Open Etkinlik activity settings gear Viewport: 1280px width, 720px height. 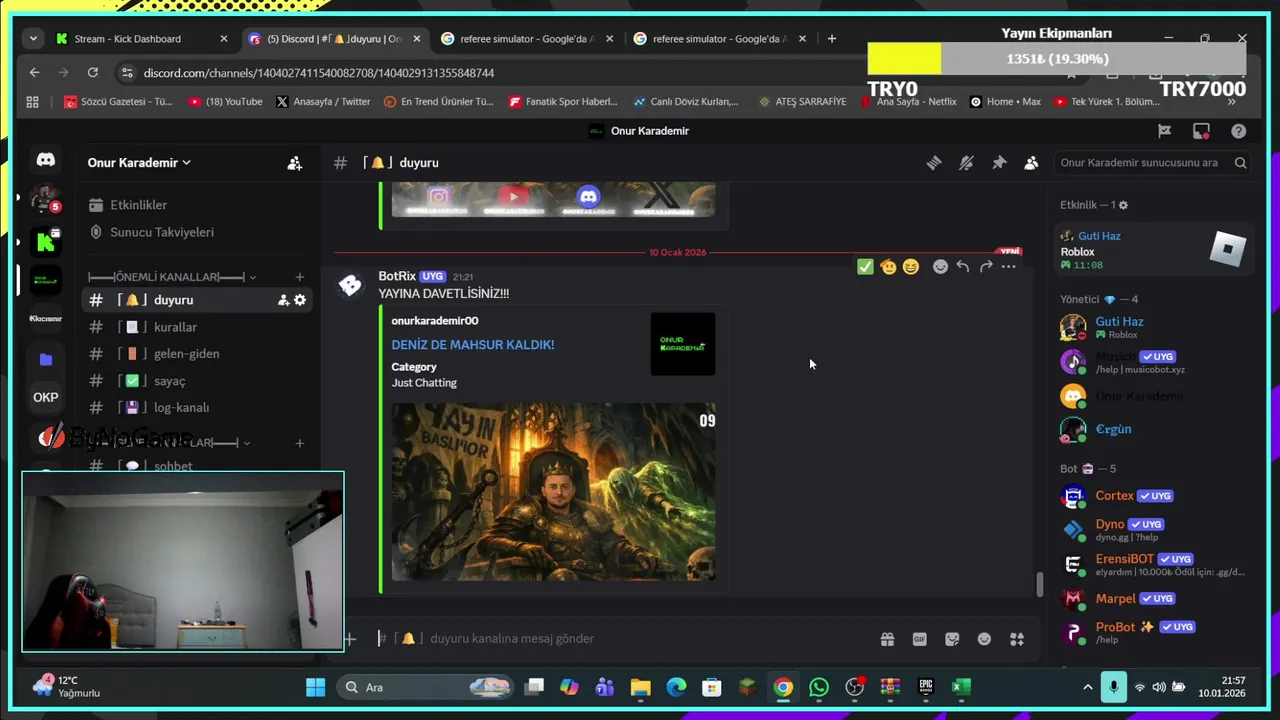pyautogui.click(x=1123, y=205)
